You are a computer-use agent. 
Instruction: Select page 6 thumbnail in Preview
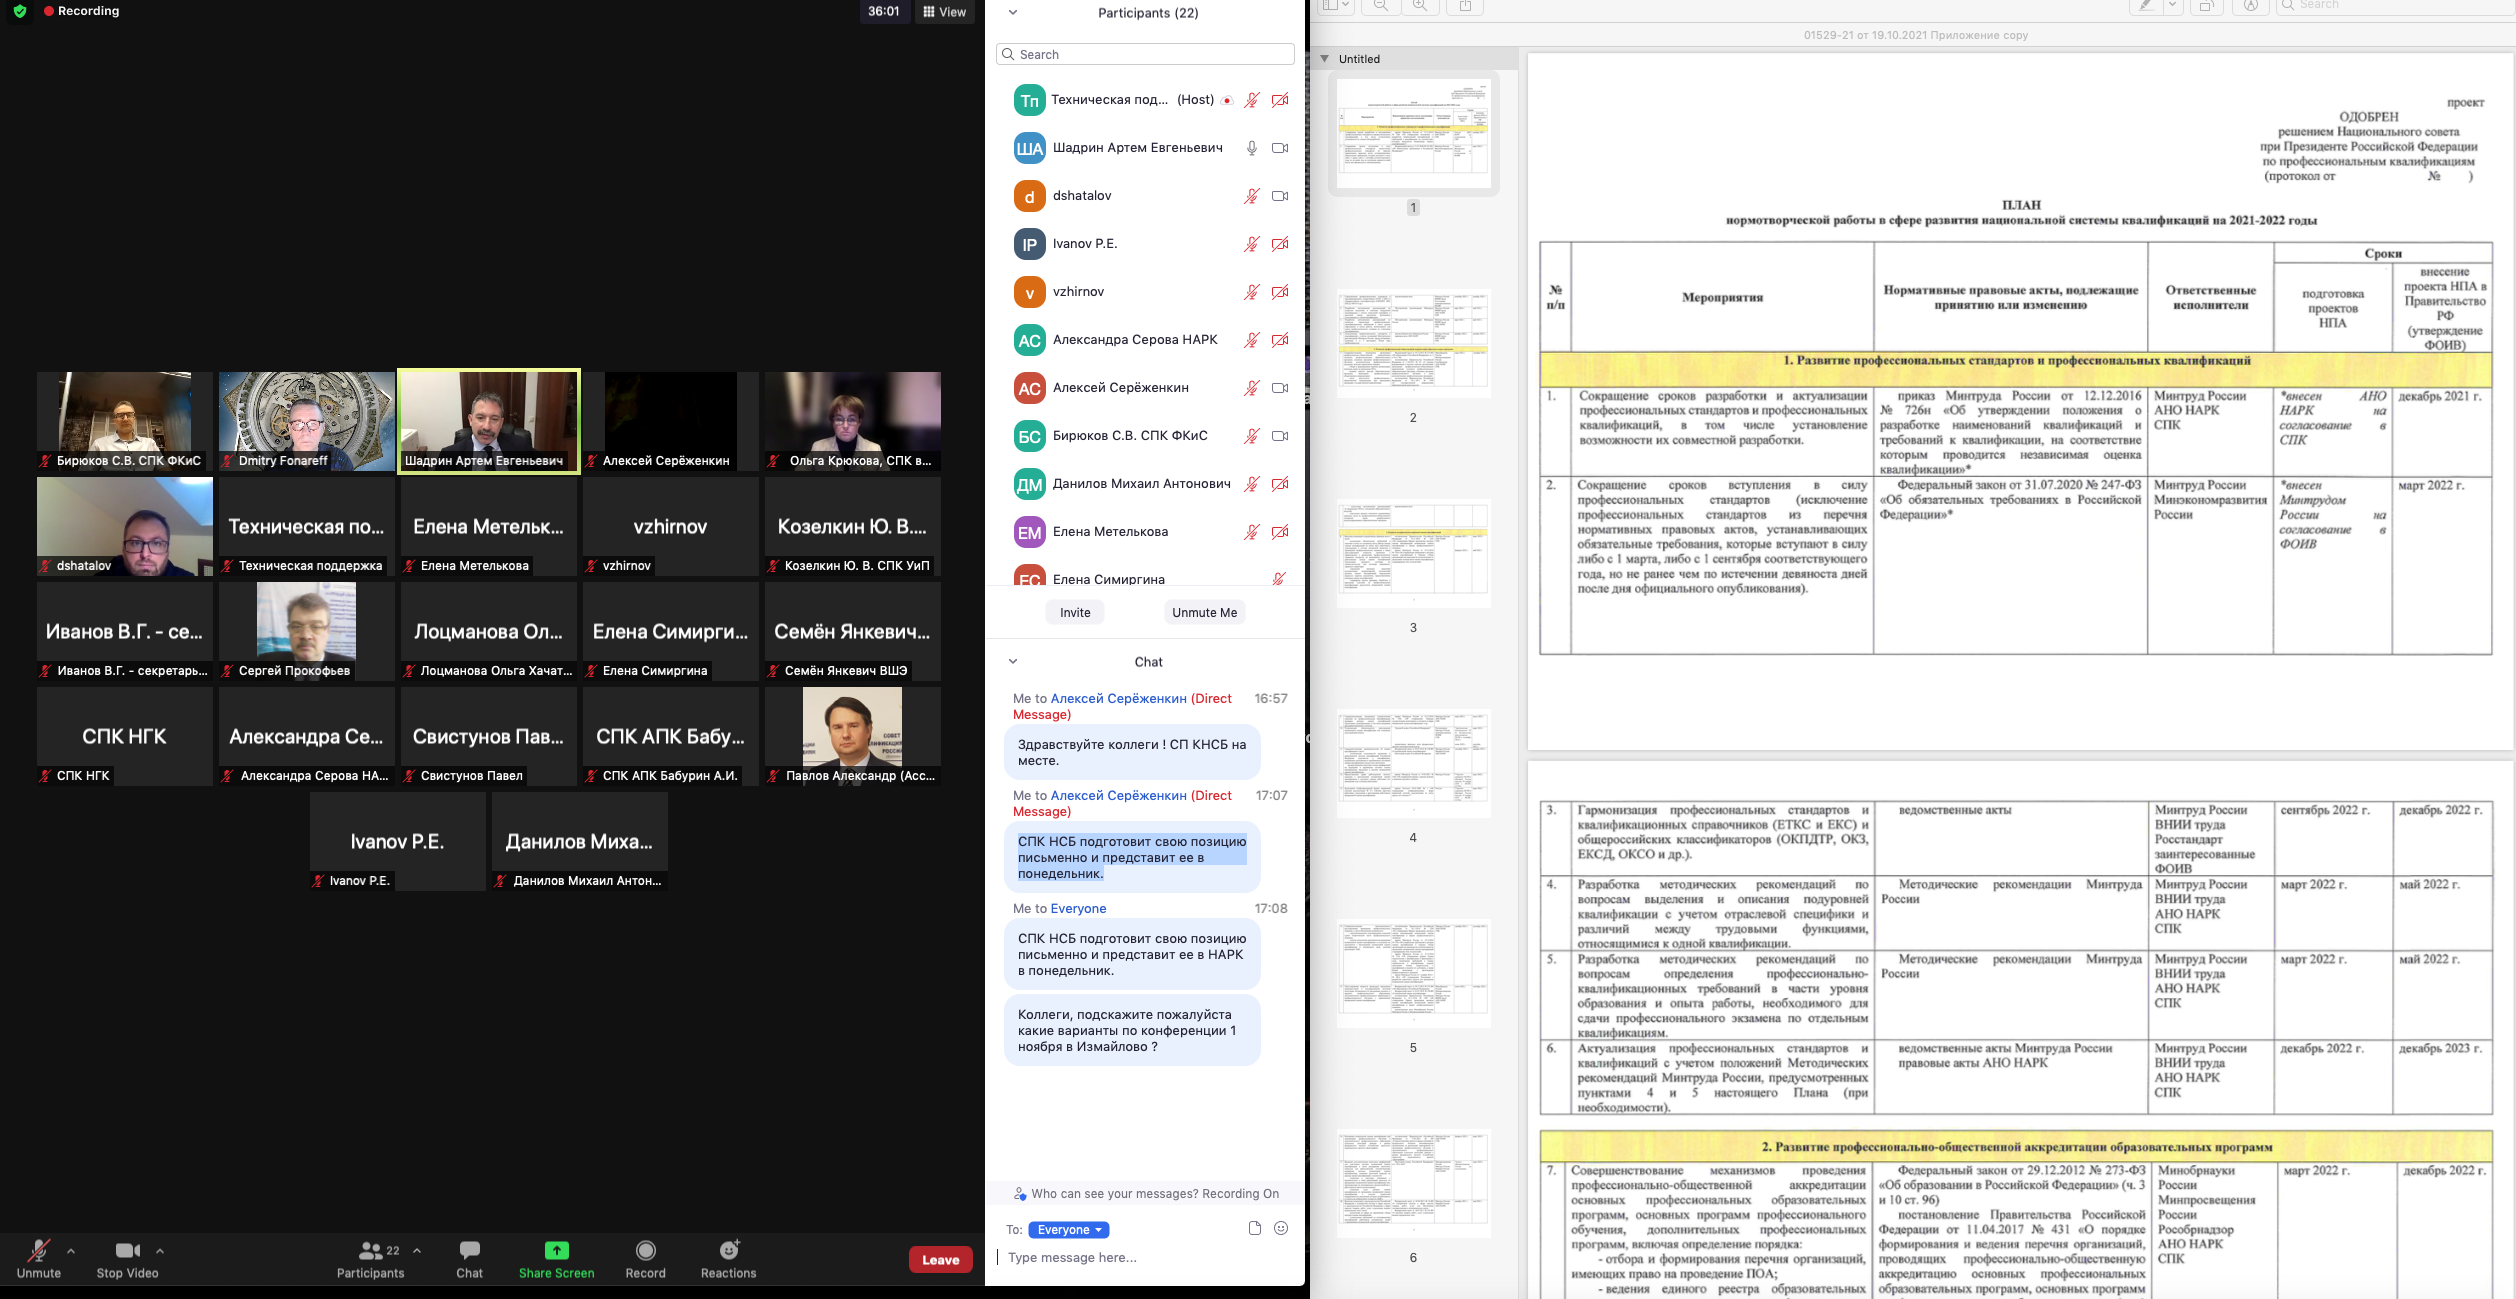[1413, 1183]
